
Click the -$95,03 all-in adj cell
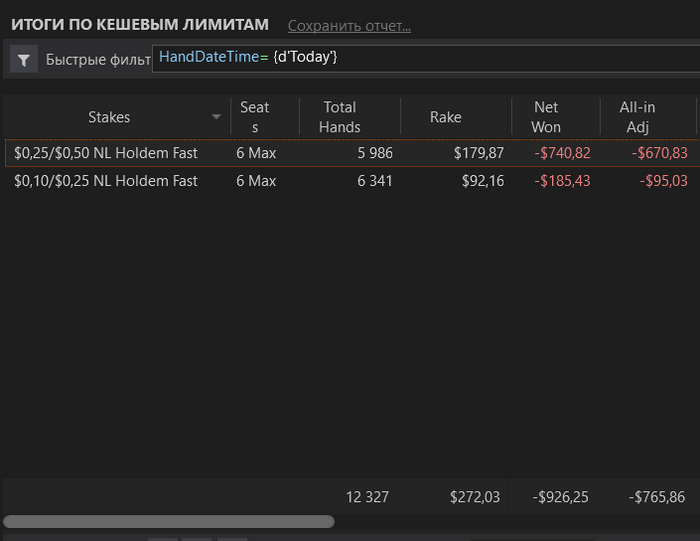(x=663, y=181)
